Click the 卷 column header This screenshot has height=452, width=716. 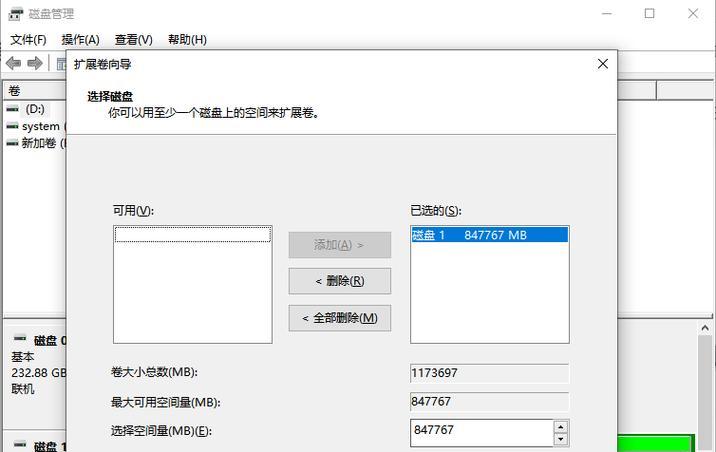36,91
